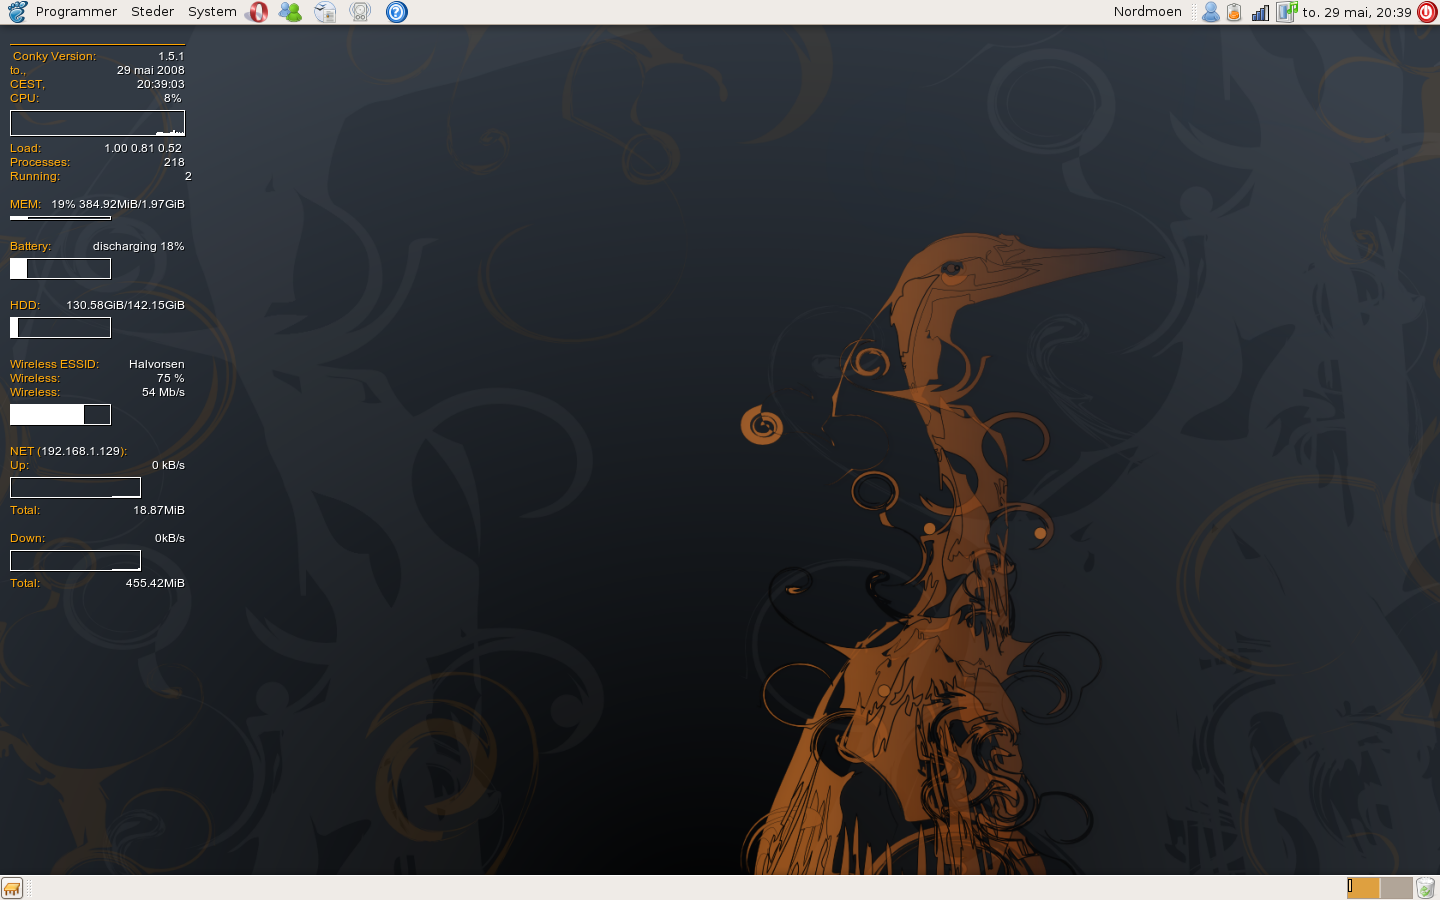Screen dimensions: 1440x900
Task: Open the blue Help question mark icon
Action: click(396, 12)
